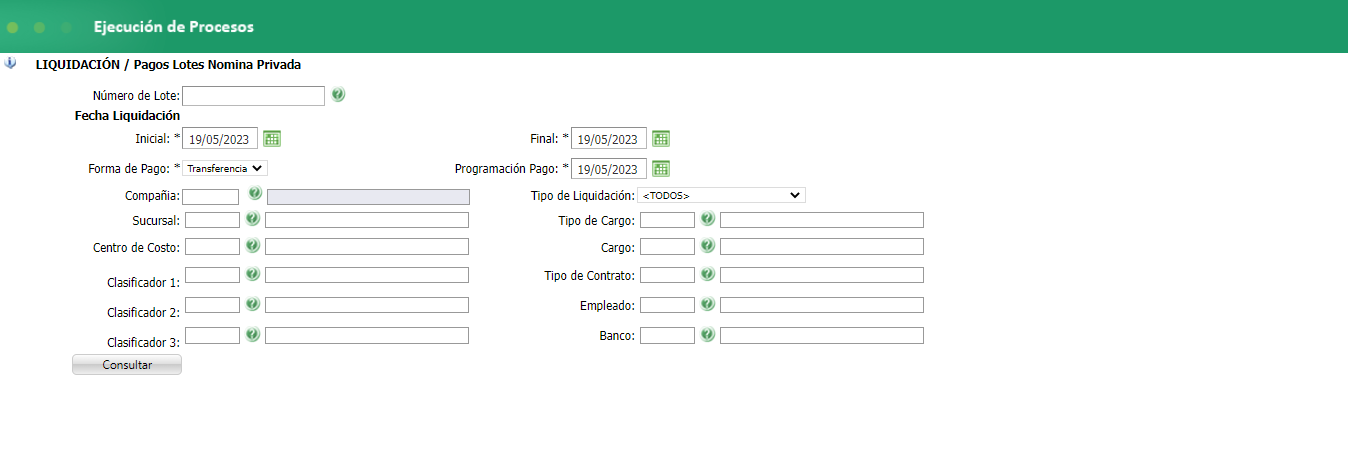Image resolution: width=1348 pixels, height=457 pixels.
Task: Click the Programación Pago date field
Action: [x=609, y=169]
